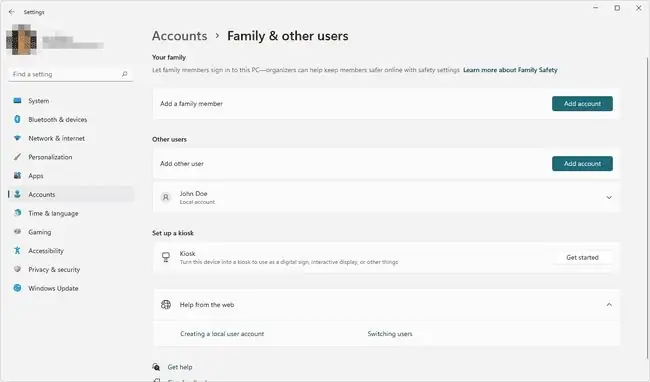Screen dimensions: 650x382
Task: Focus the Find a setting search box
Action: click(x=70, y=74)
